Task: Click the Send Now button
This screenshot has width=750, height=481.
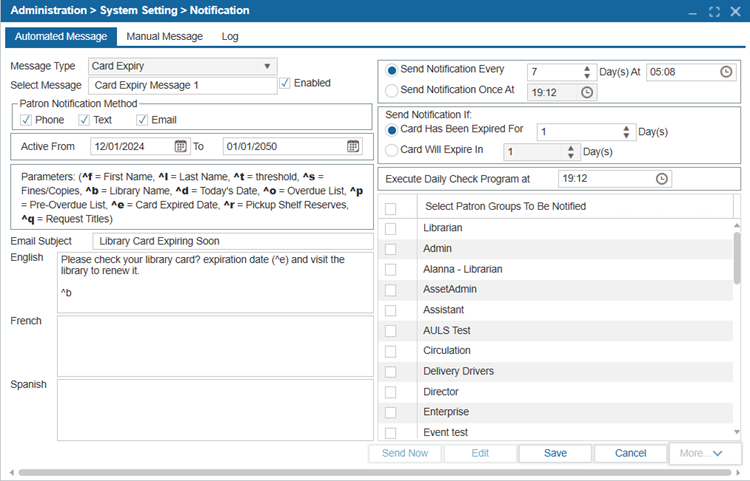Action: point(405,453)
